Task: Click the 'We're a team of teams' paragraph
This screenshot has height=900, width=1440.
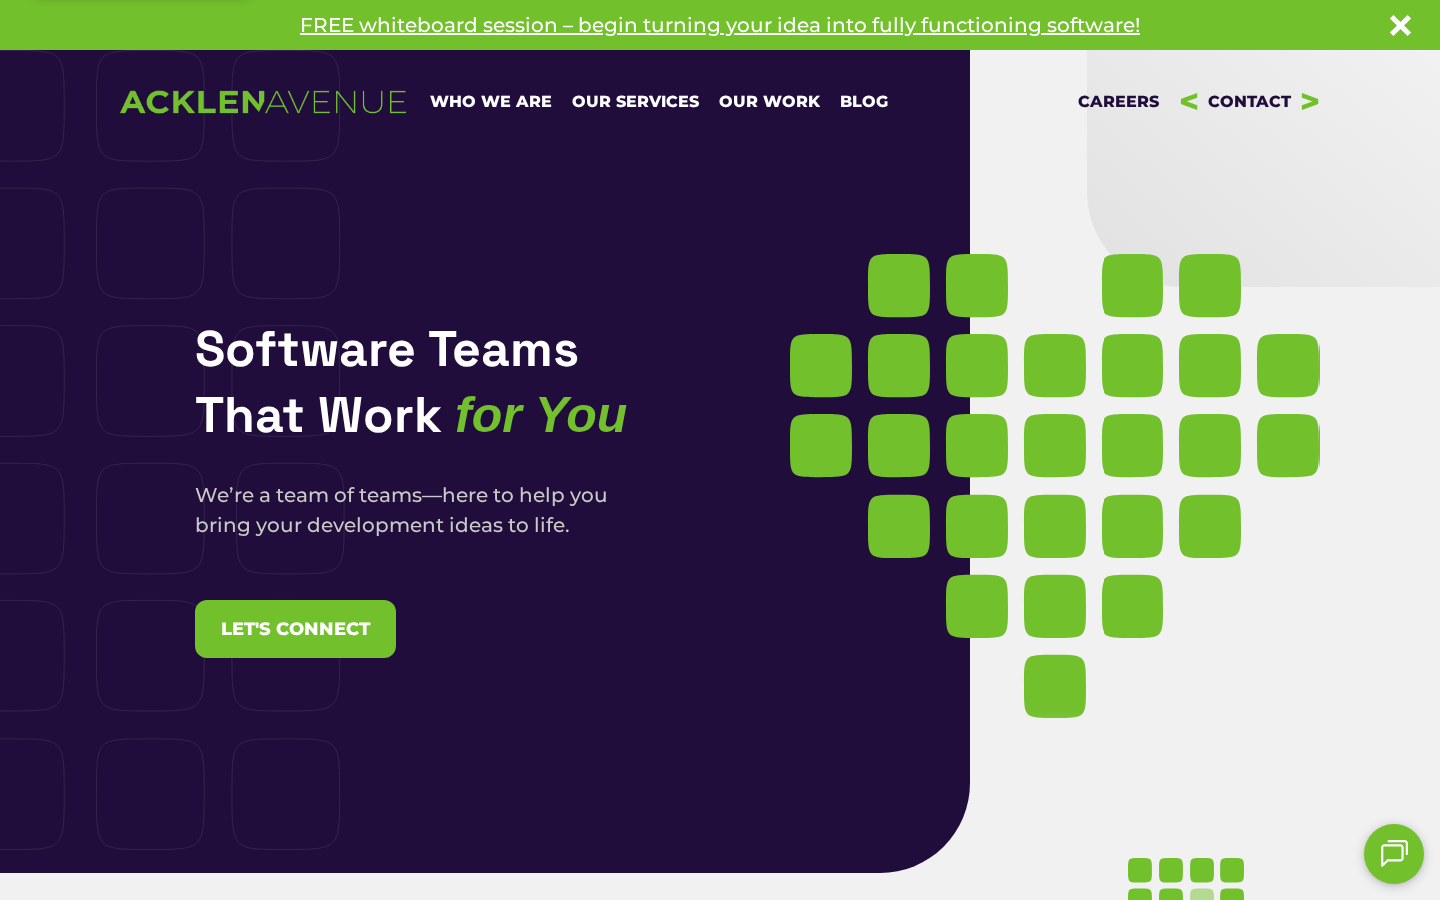Action: point(401,510)
